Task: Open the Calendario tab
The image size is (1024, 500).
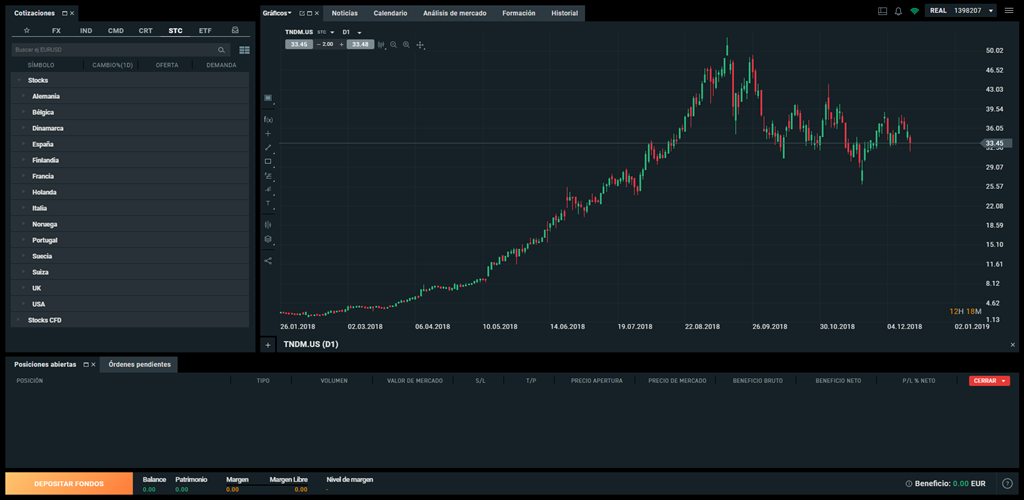Action: click(391, 13)
